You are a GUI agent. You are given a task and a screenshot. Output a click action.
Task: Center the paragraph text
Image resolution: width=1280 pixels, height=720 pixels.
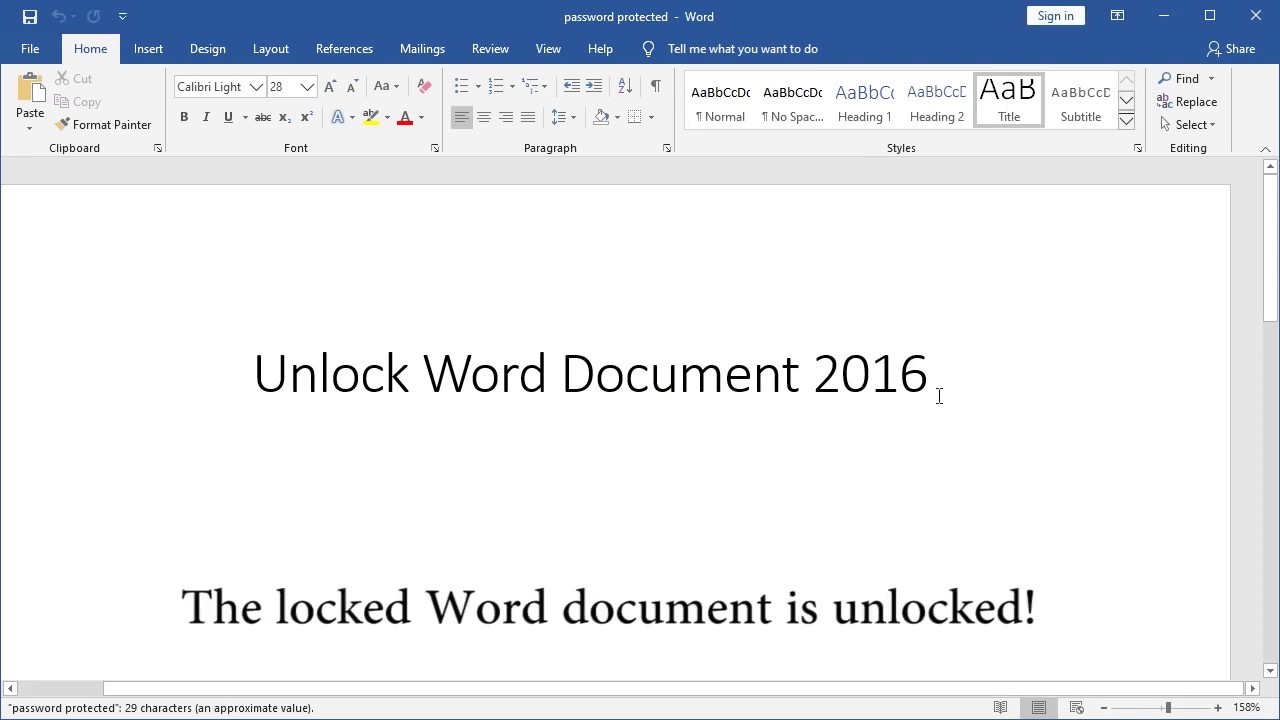pyautogui.click(x=484, y=118)
